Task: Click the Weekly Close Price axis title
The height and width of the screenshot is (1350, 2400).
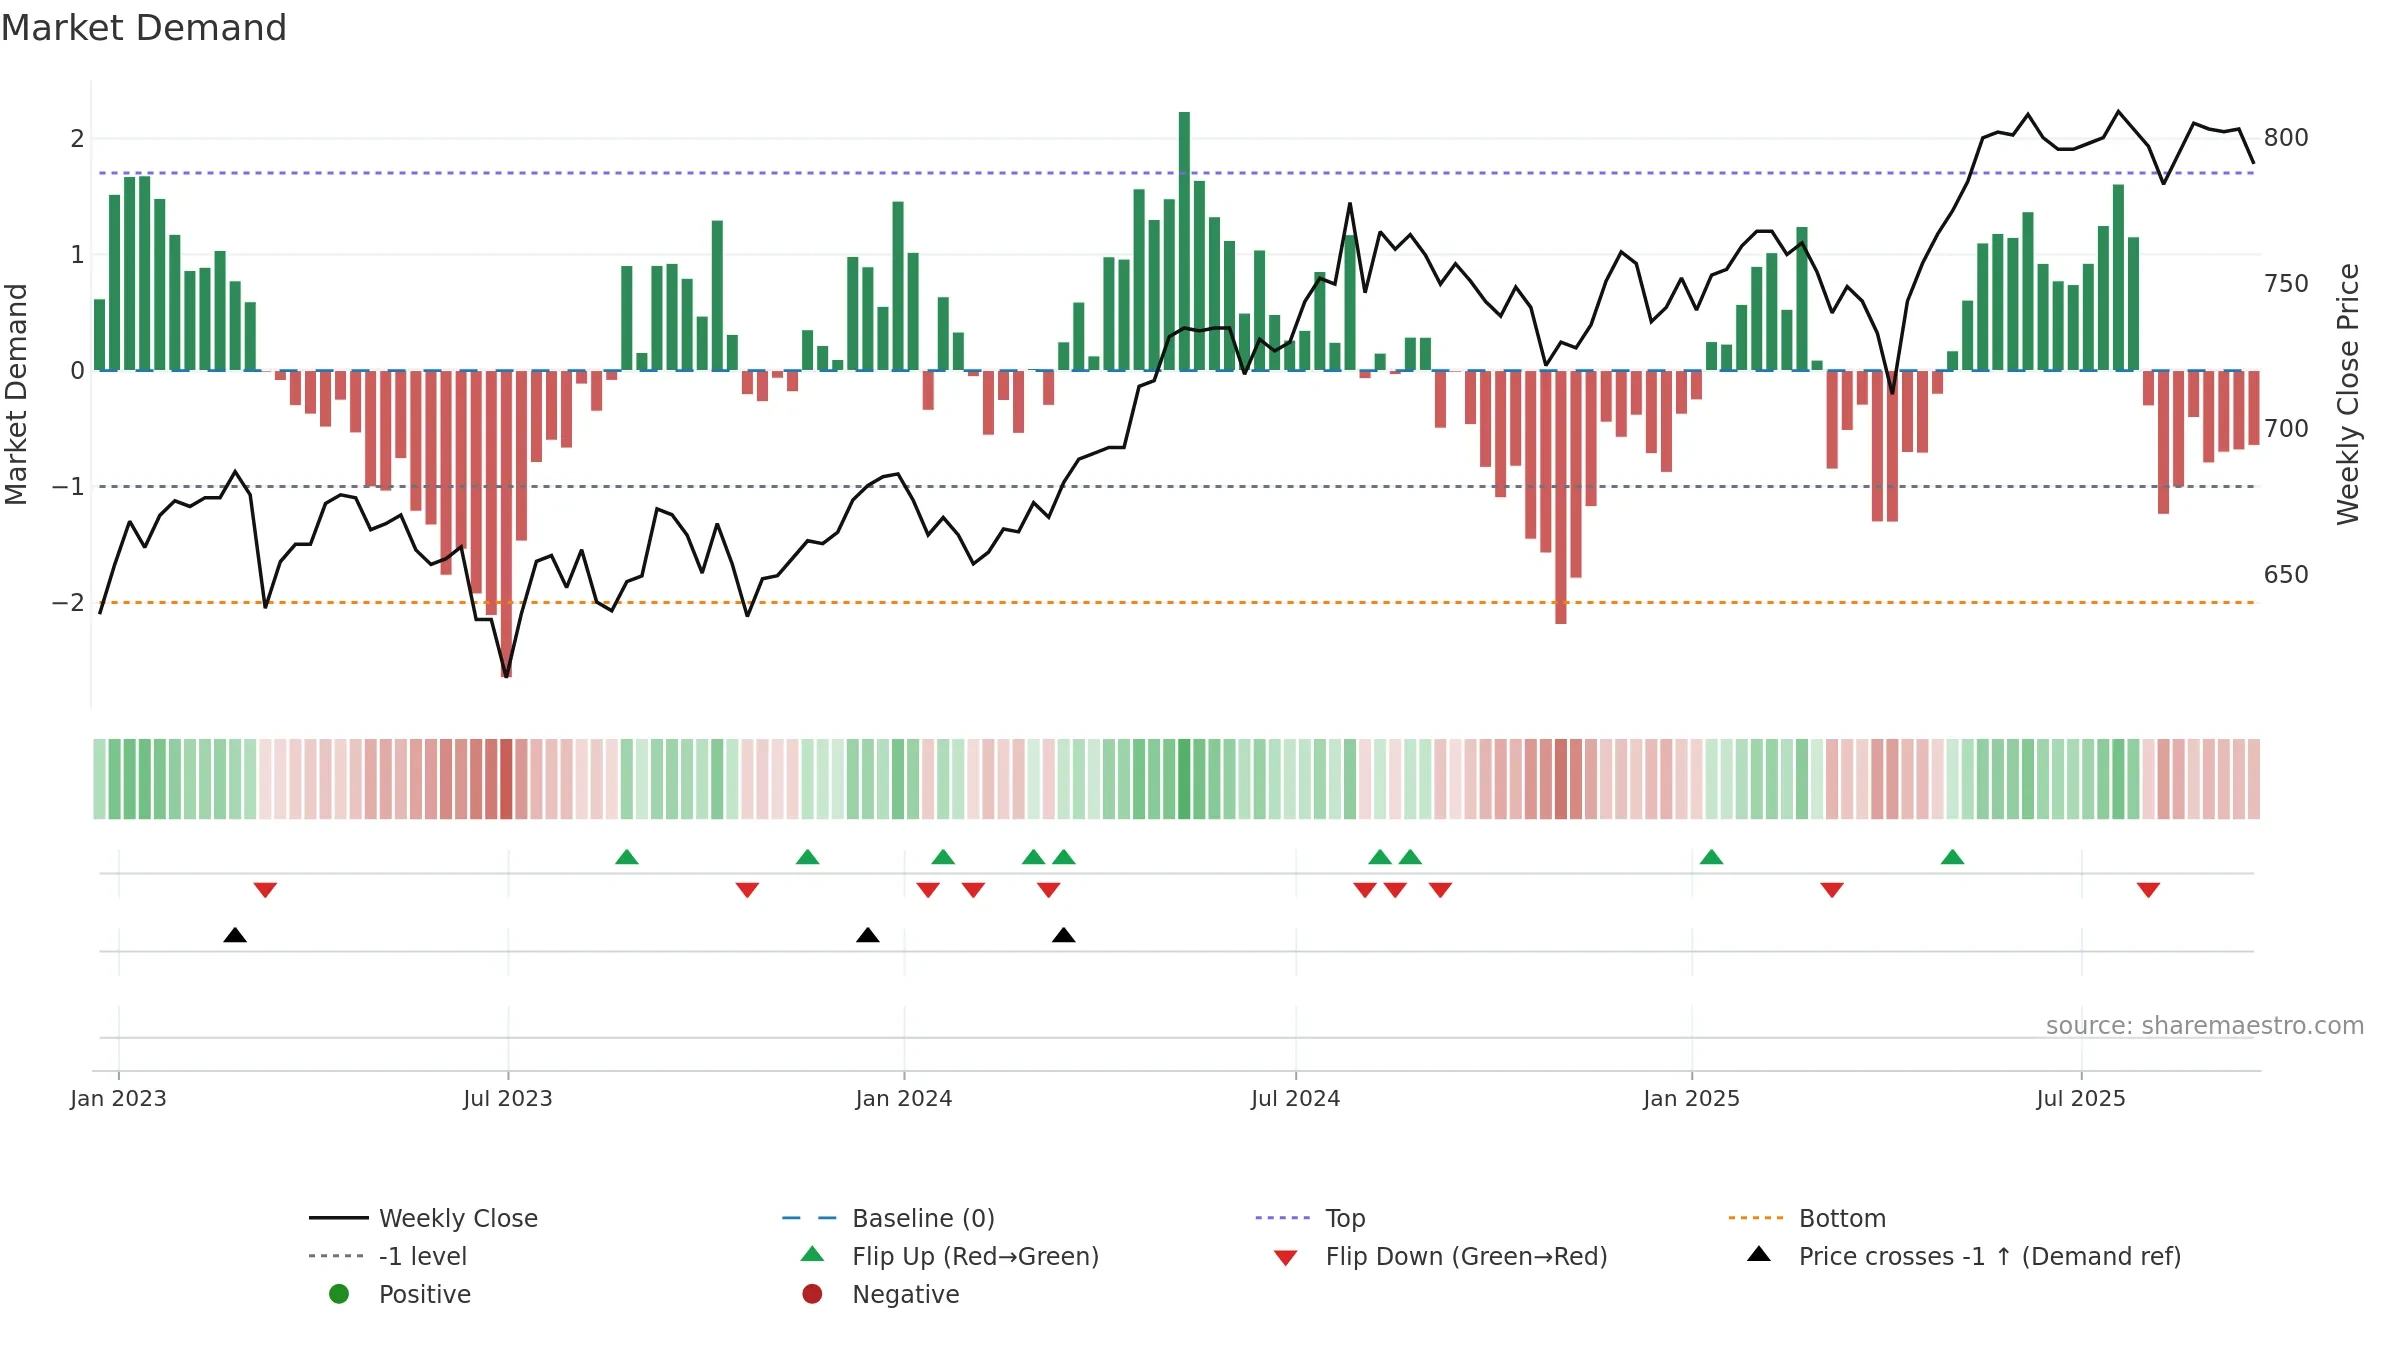Action: [2348, 394]
